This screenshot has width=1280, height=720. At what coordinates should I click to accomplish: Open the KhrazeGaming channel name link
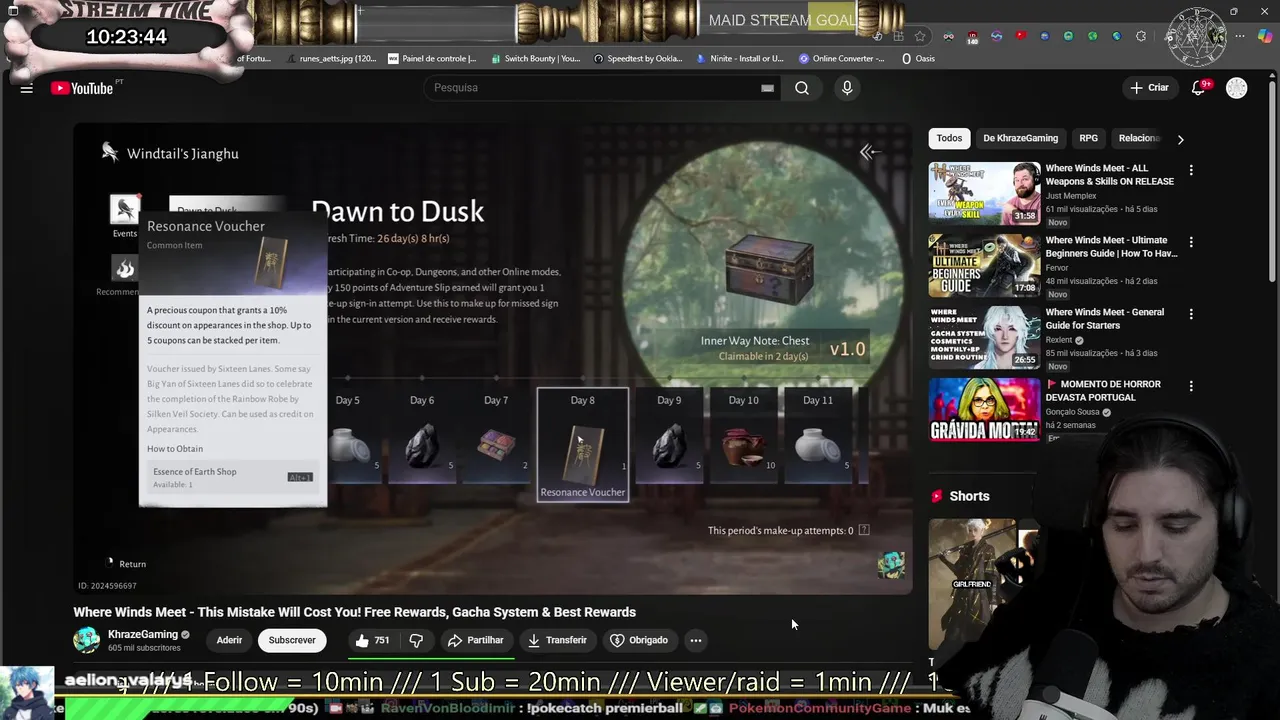[143, 634]
